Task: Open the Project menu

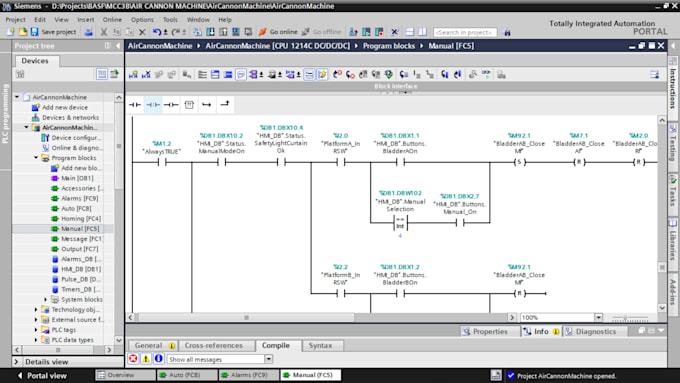Action: pos(15,20)
